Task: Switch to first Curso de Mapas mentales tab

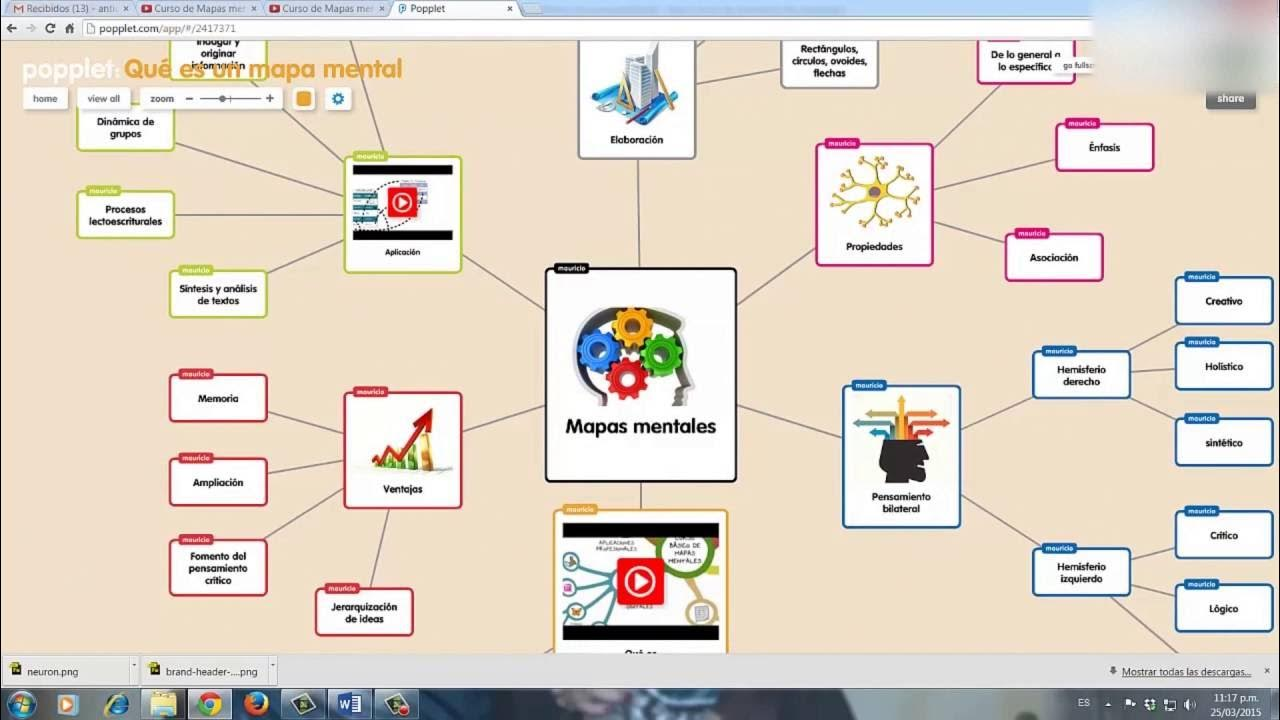Action: tap(199, 9)
